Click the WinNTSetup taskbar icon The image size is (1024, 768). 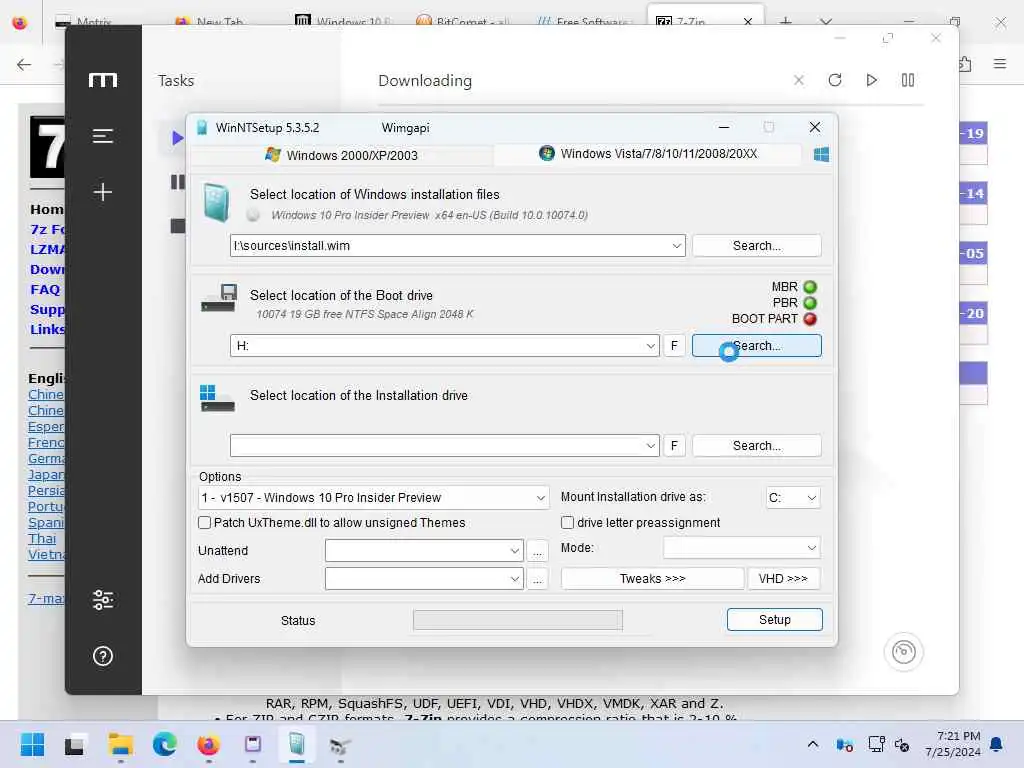[x=296, y=744]
